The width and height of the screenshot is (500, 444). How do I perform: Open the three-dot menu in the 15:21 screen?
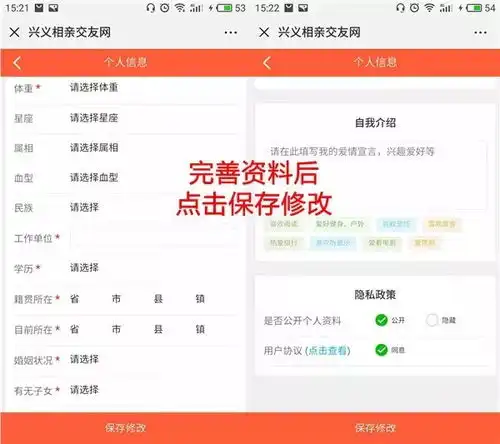click(x=231, y=33)
